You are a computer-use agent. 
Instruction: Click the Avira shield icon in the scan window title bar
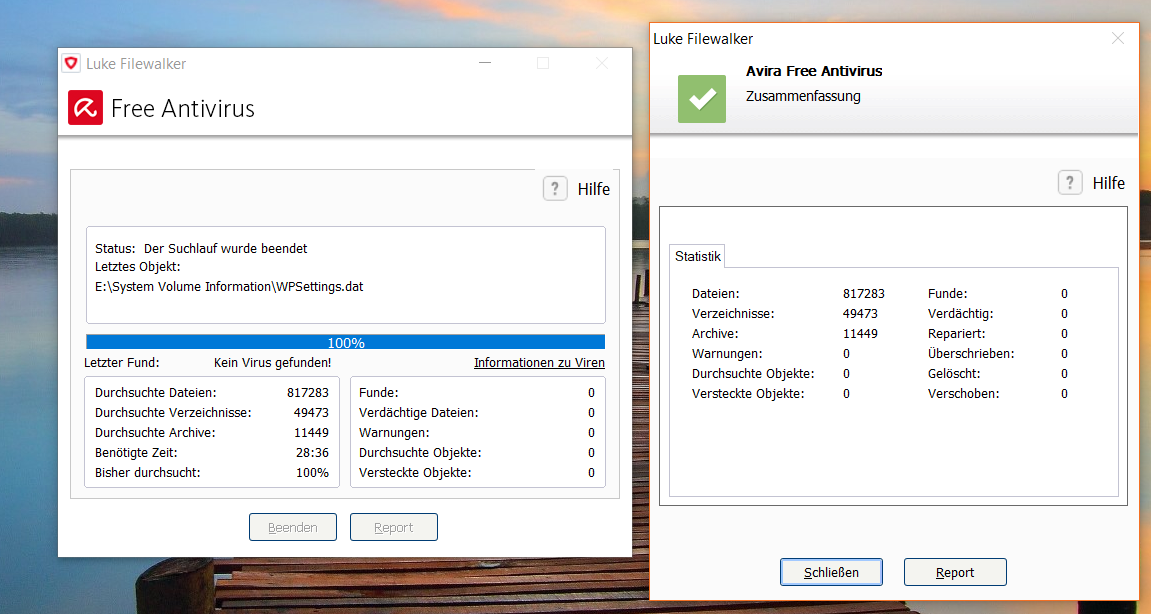(x=71, y=64)
